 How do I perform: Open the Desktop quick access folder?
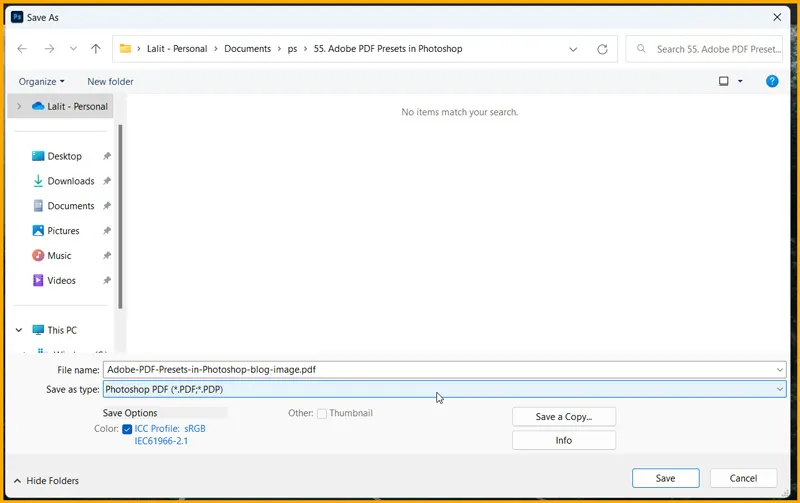[64, 156]
